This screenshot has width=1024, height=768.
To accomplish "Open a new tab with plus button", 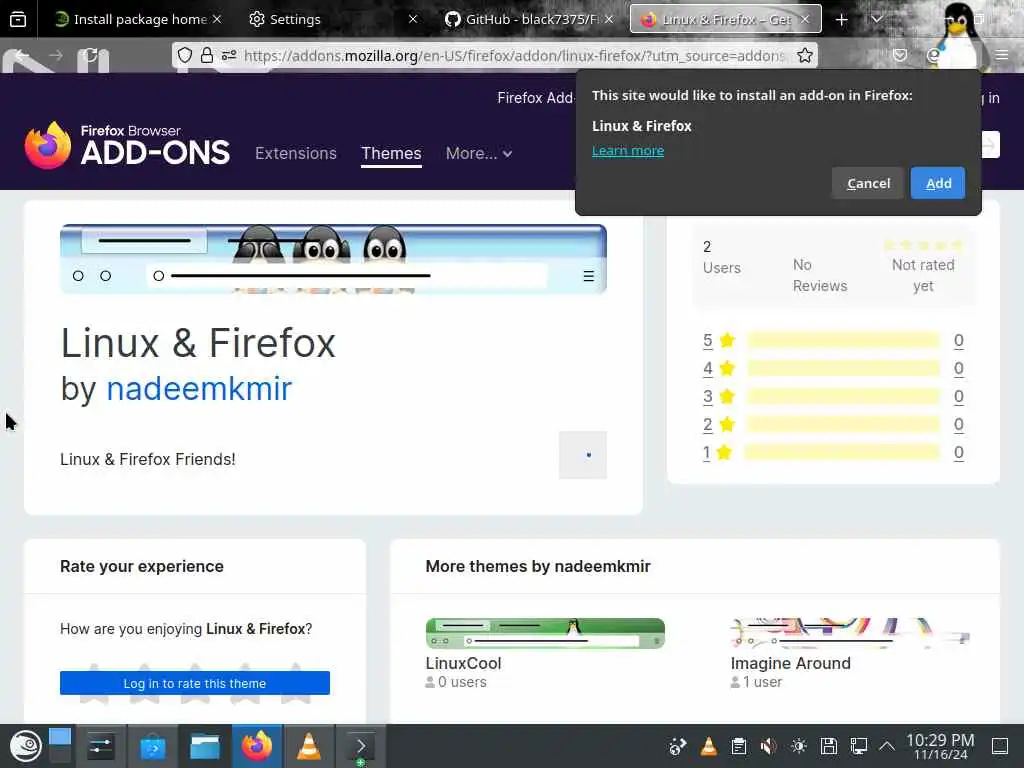I will [x=841, y=20].
